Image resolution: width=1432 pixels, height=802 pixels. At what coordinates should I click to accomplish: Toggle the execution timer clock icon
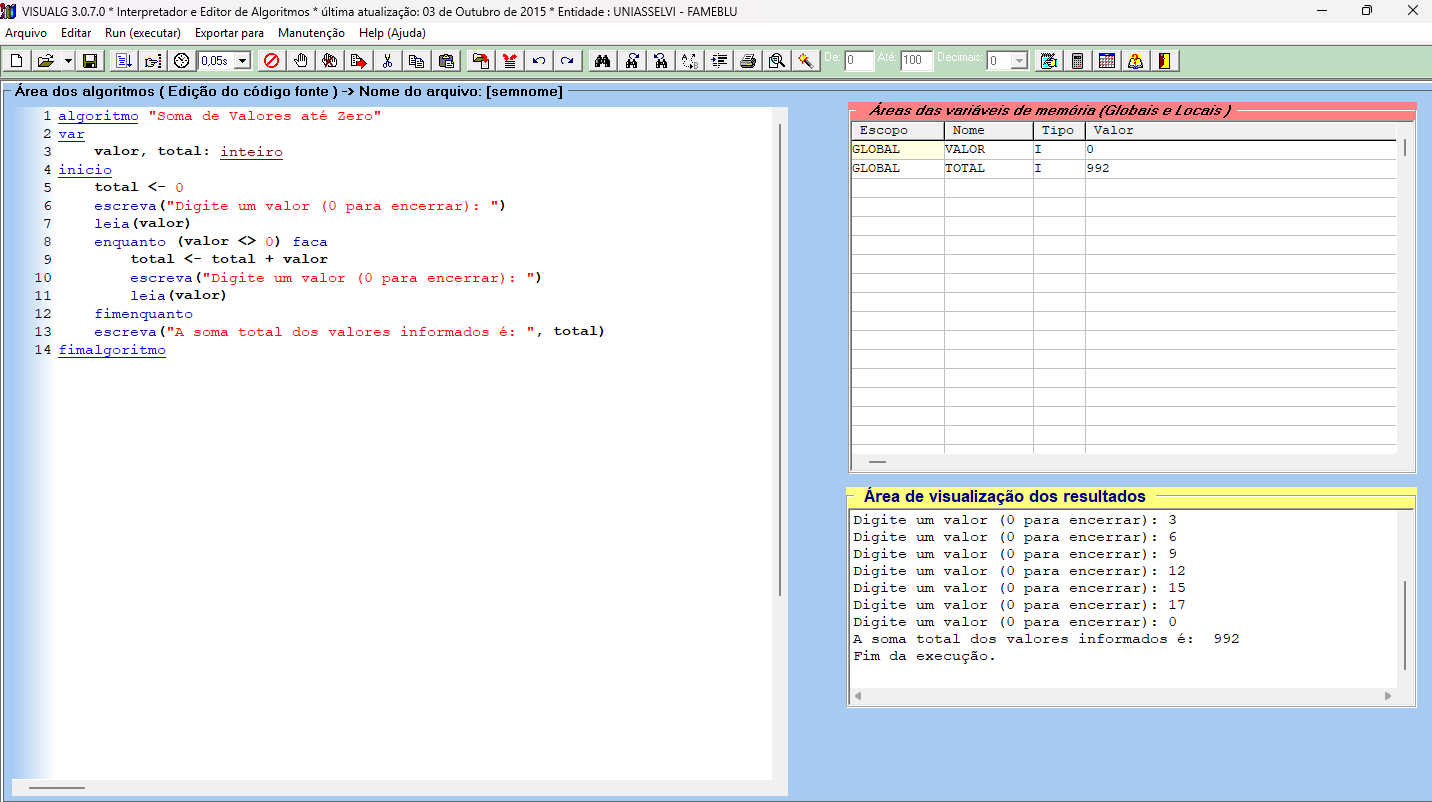181,61
